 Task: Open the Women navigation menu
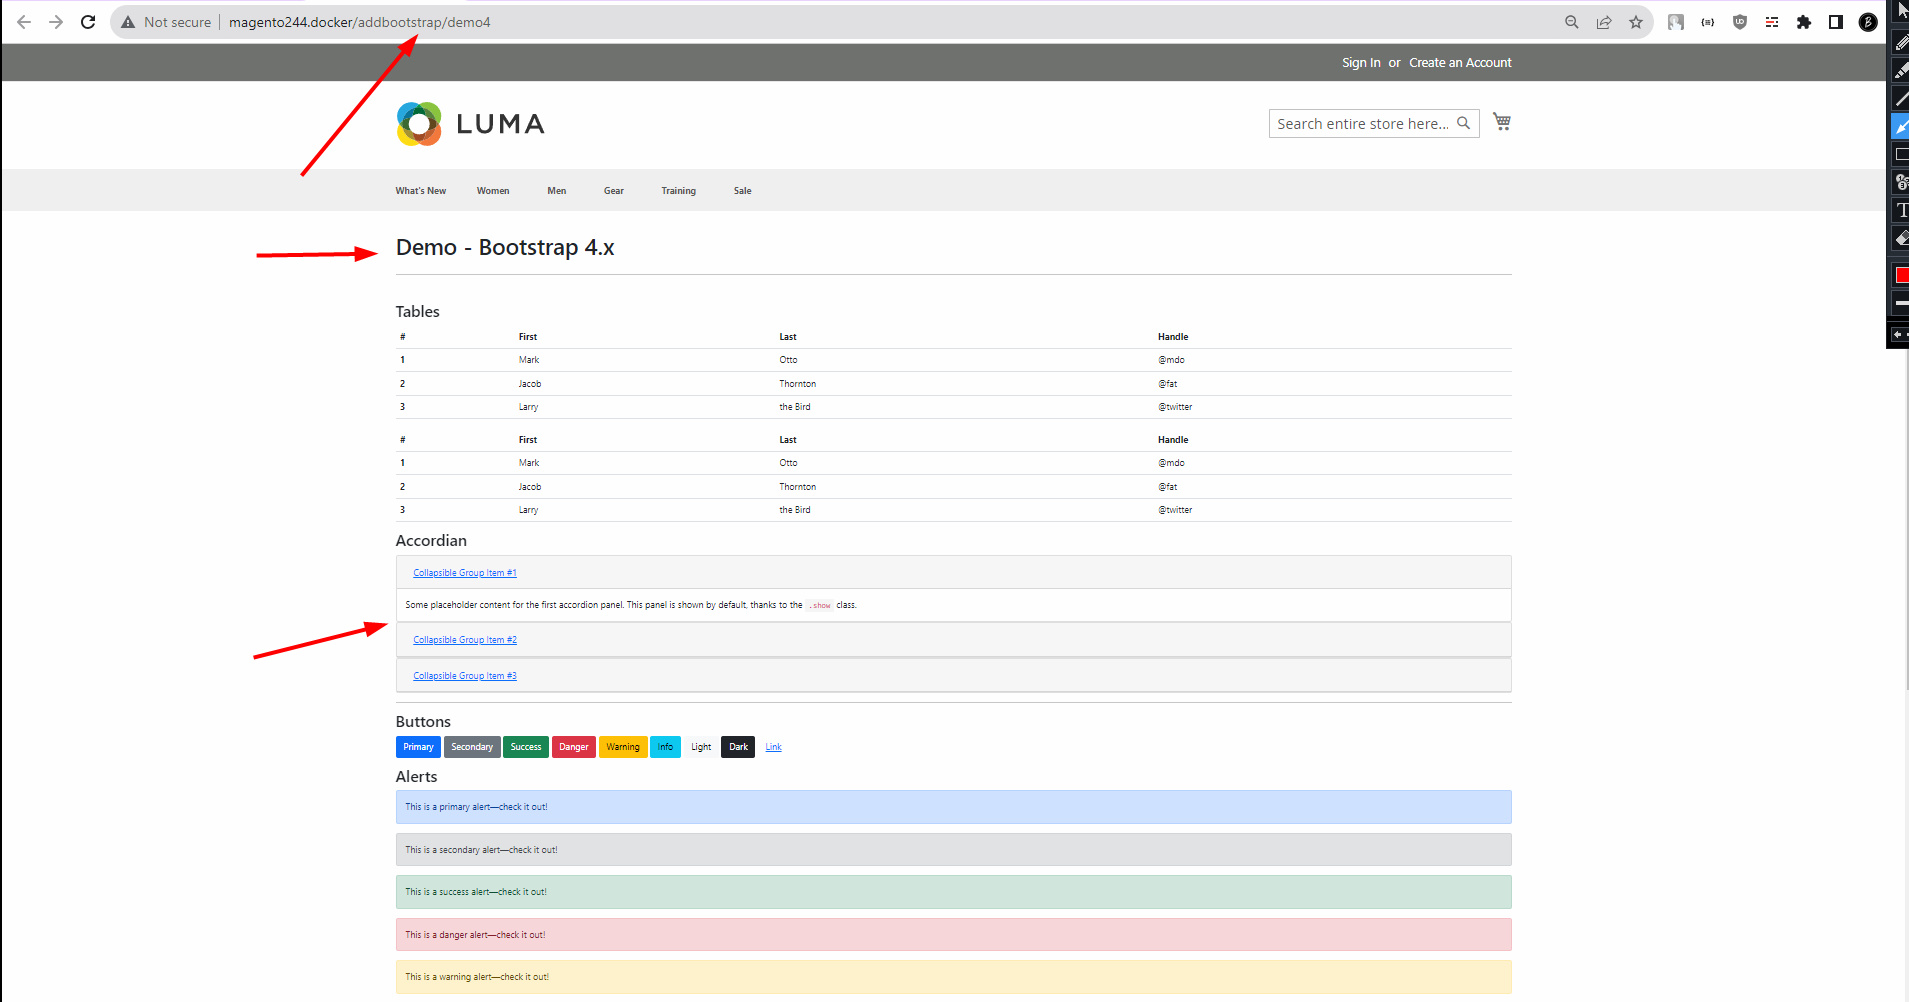click(492, 190)
